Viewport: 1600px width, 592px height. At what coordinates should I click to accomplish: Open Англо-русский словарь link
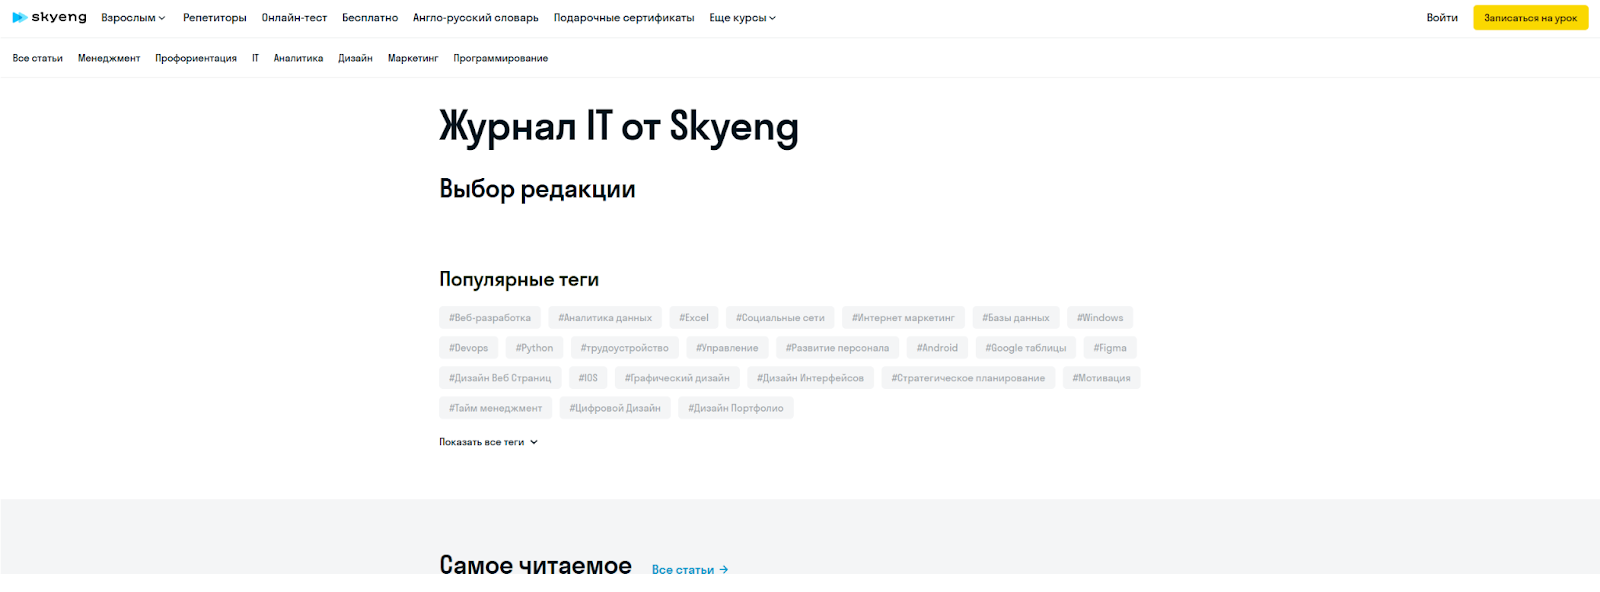pyautogui.click(x=476, y=18)
